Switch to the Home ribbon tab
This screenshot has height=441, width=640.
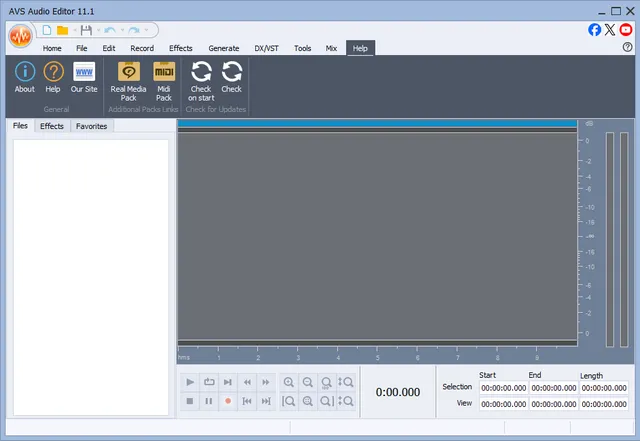tap(52, 48)
